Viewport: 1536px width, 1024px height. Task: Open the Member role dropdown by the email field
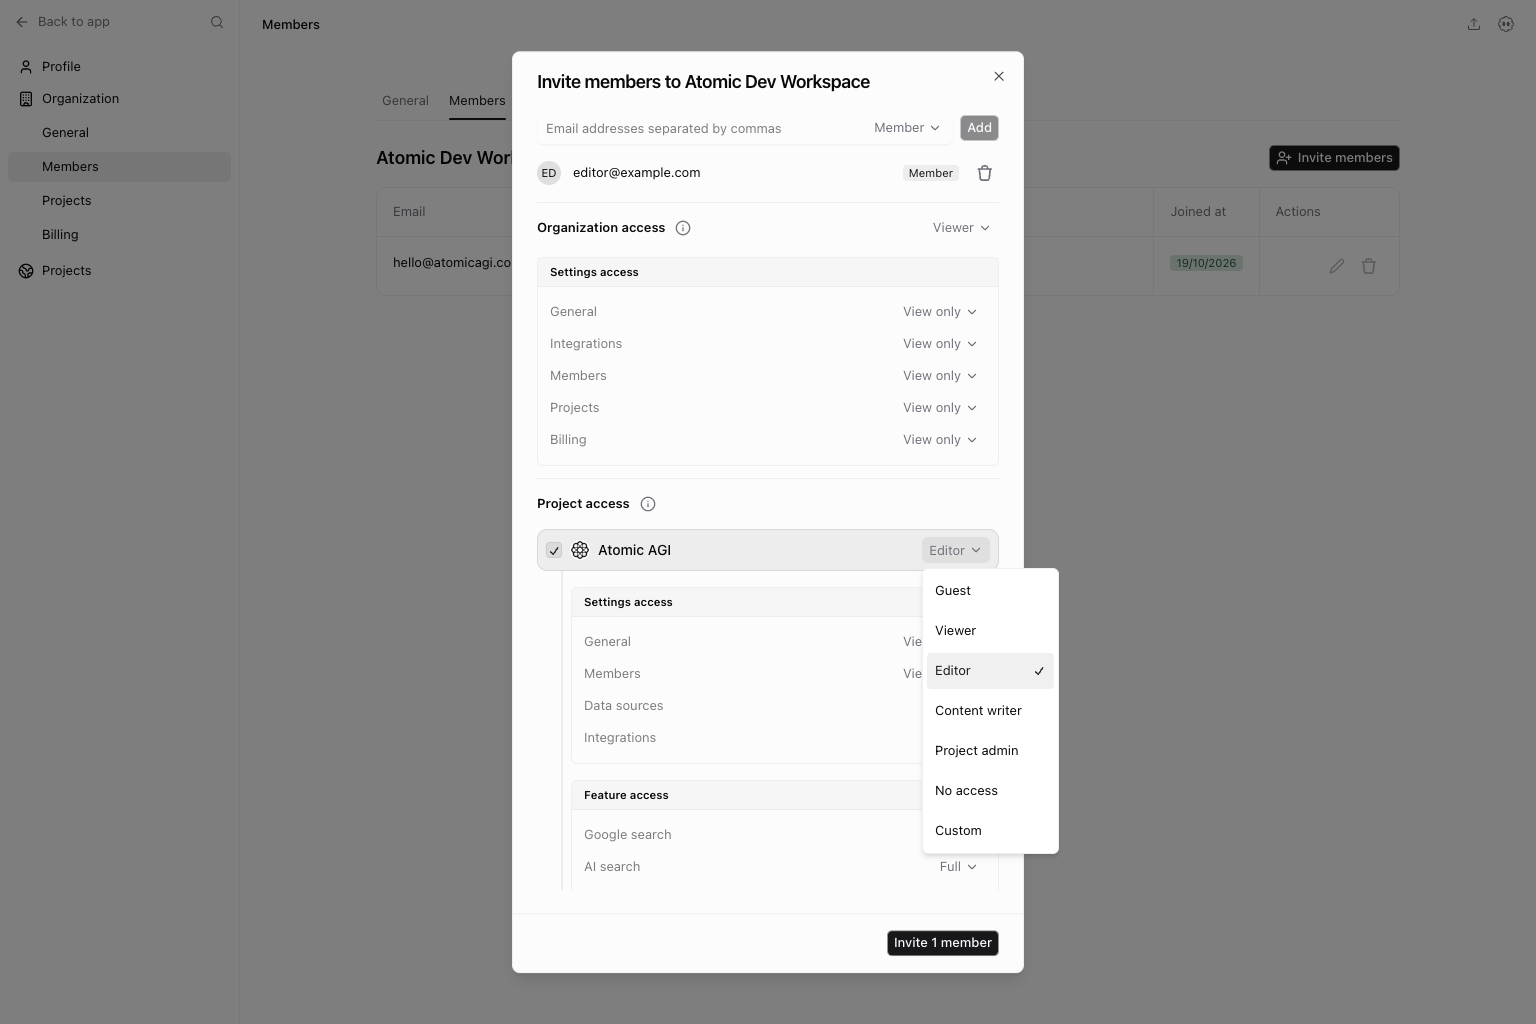pyautogui.click(x=907, y=128)
